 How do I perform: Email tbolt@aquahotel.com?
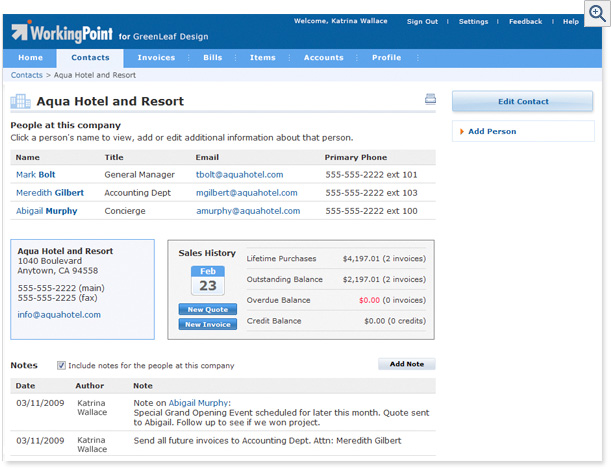(x=239, y=175)
